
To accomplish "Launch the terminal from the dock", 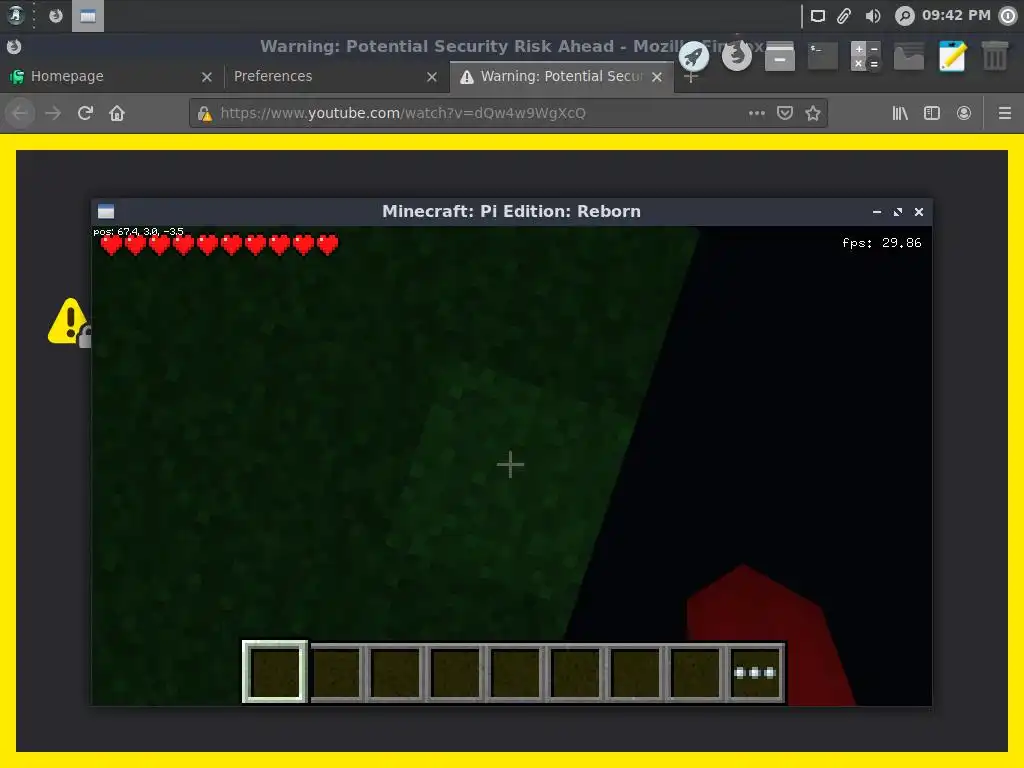I will [x=823, y=56].
